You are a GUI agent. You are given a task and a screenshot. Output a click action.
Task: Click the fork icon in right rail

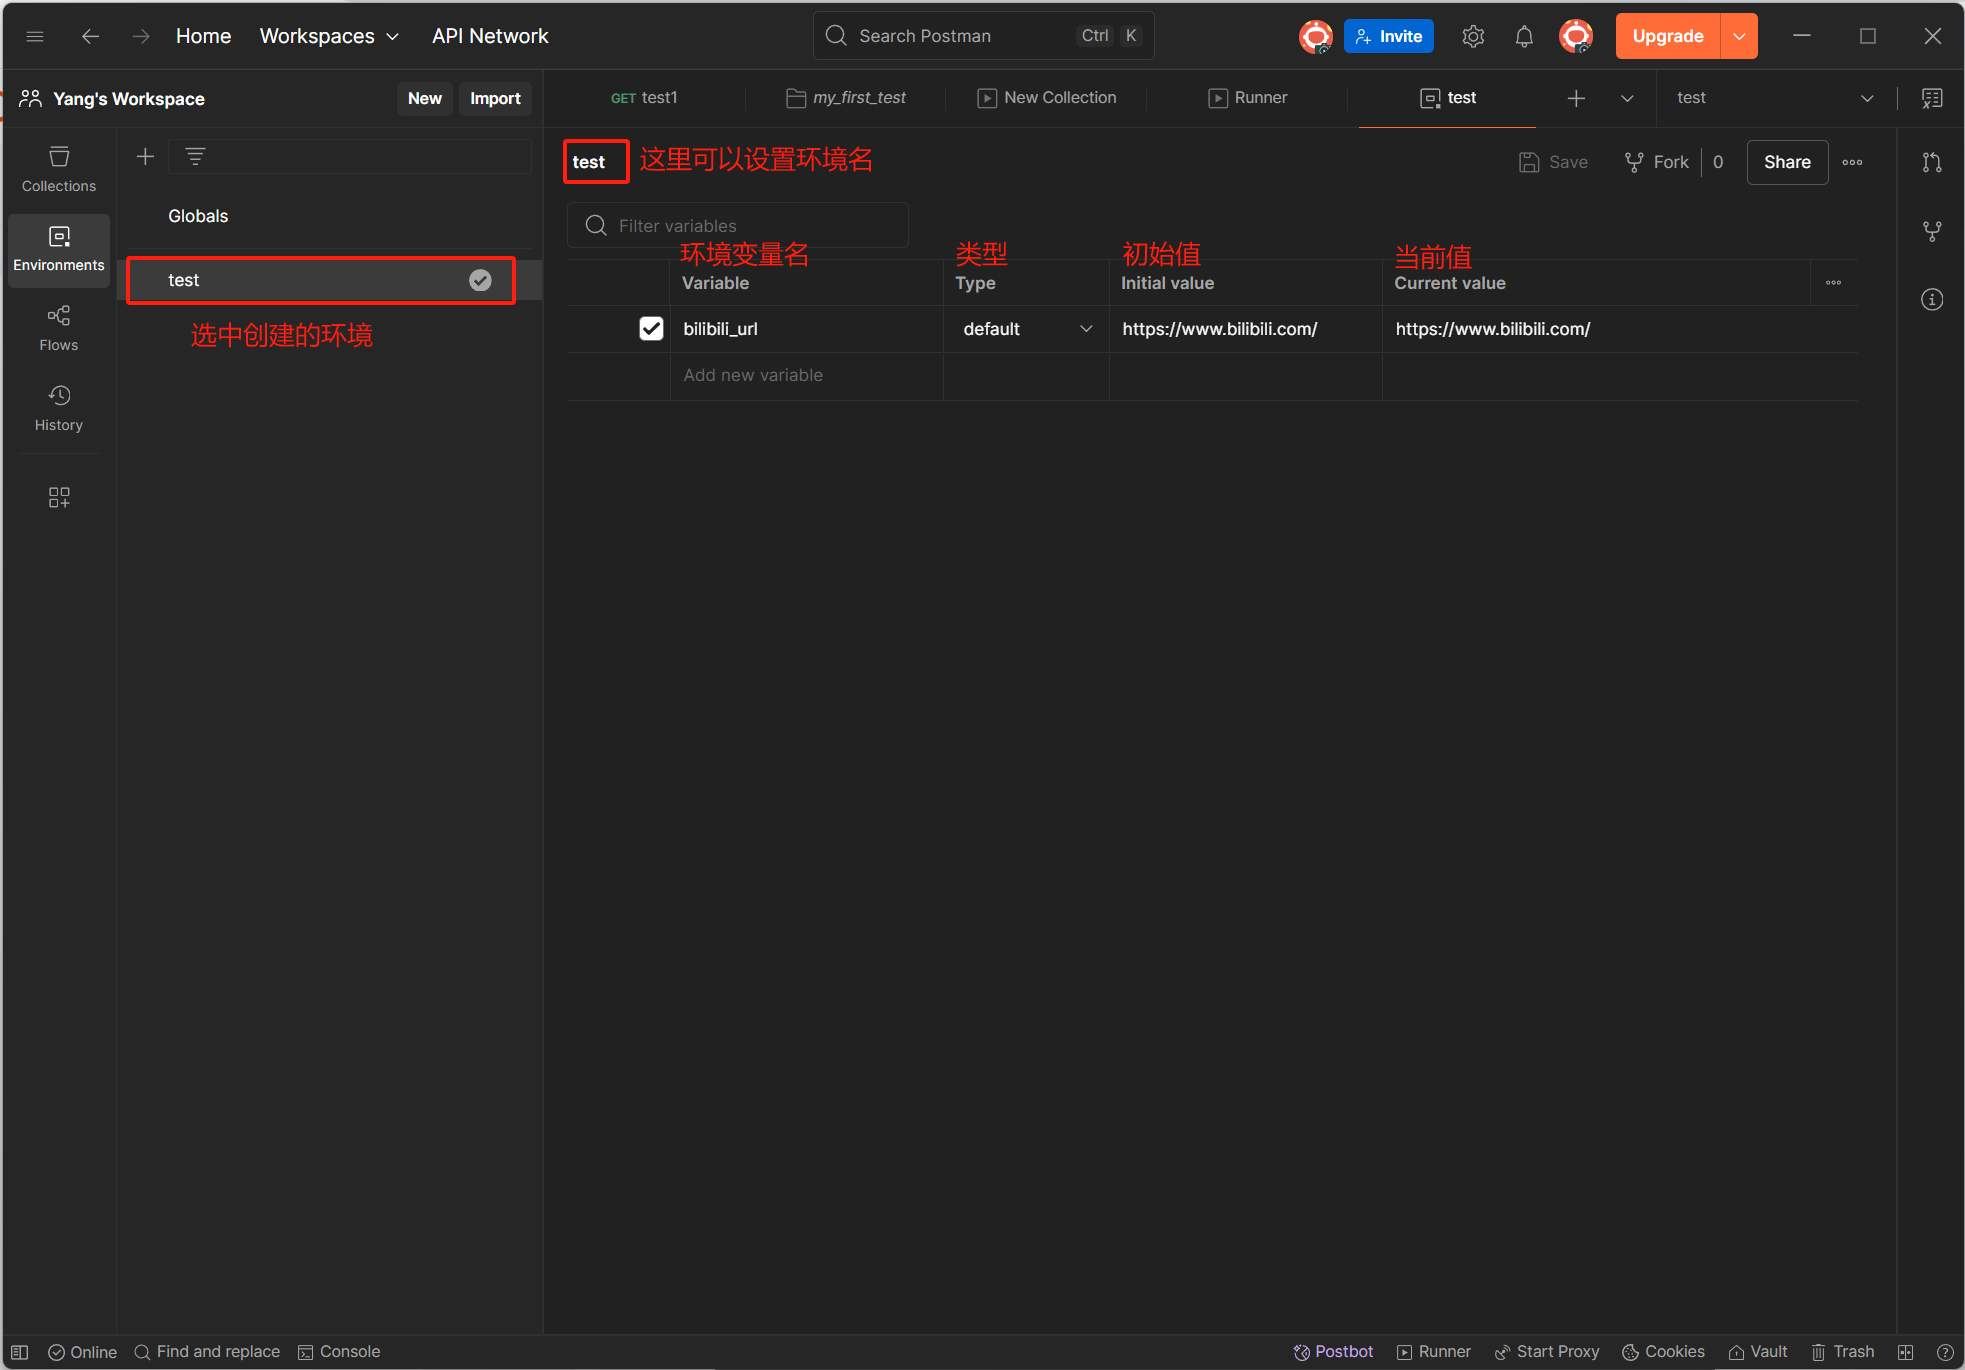coord(1932,231)
